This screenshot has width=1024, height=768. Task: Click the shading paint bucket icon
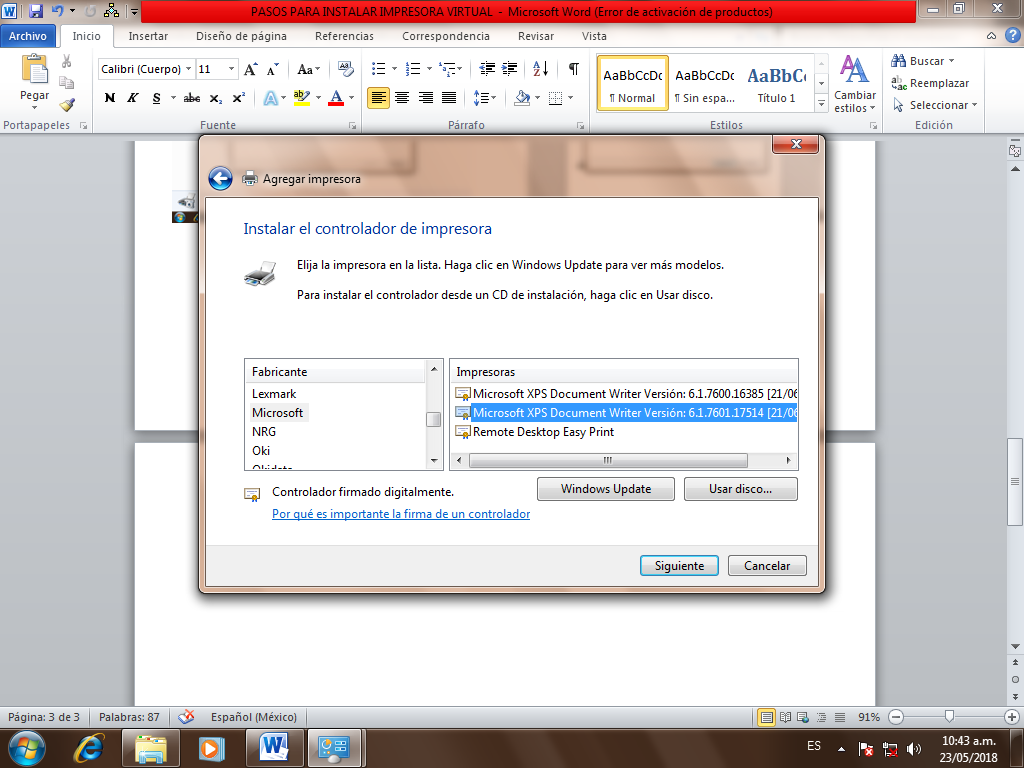pos(522,98)
